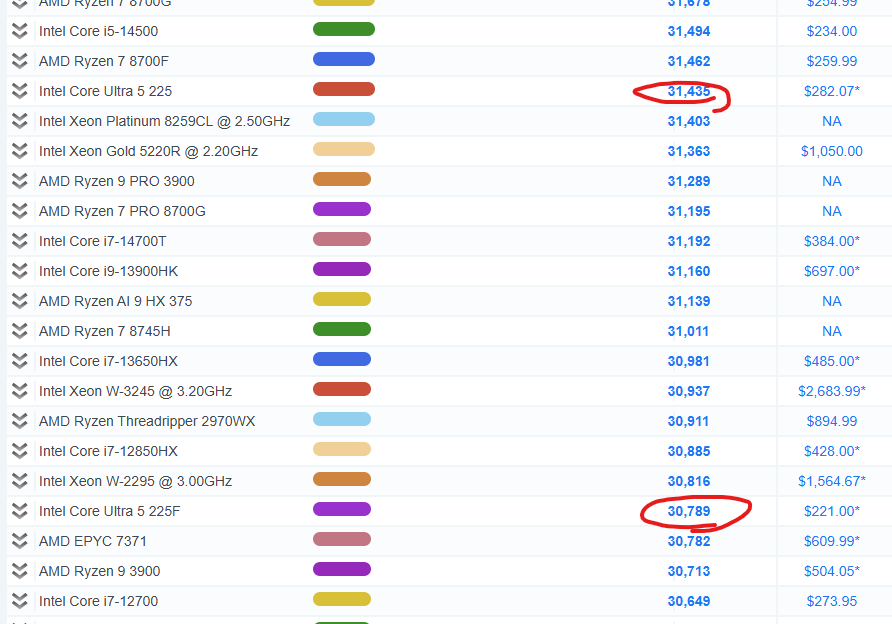Expand the Threadripper 2970WX row chevron
Viewport: 892px width, 624px height.
(x=19, y=421)
